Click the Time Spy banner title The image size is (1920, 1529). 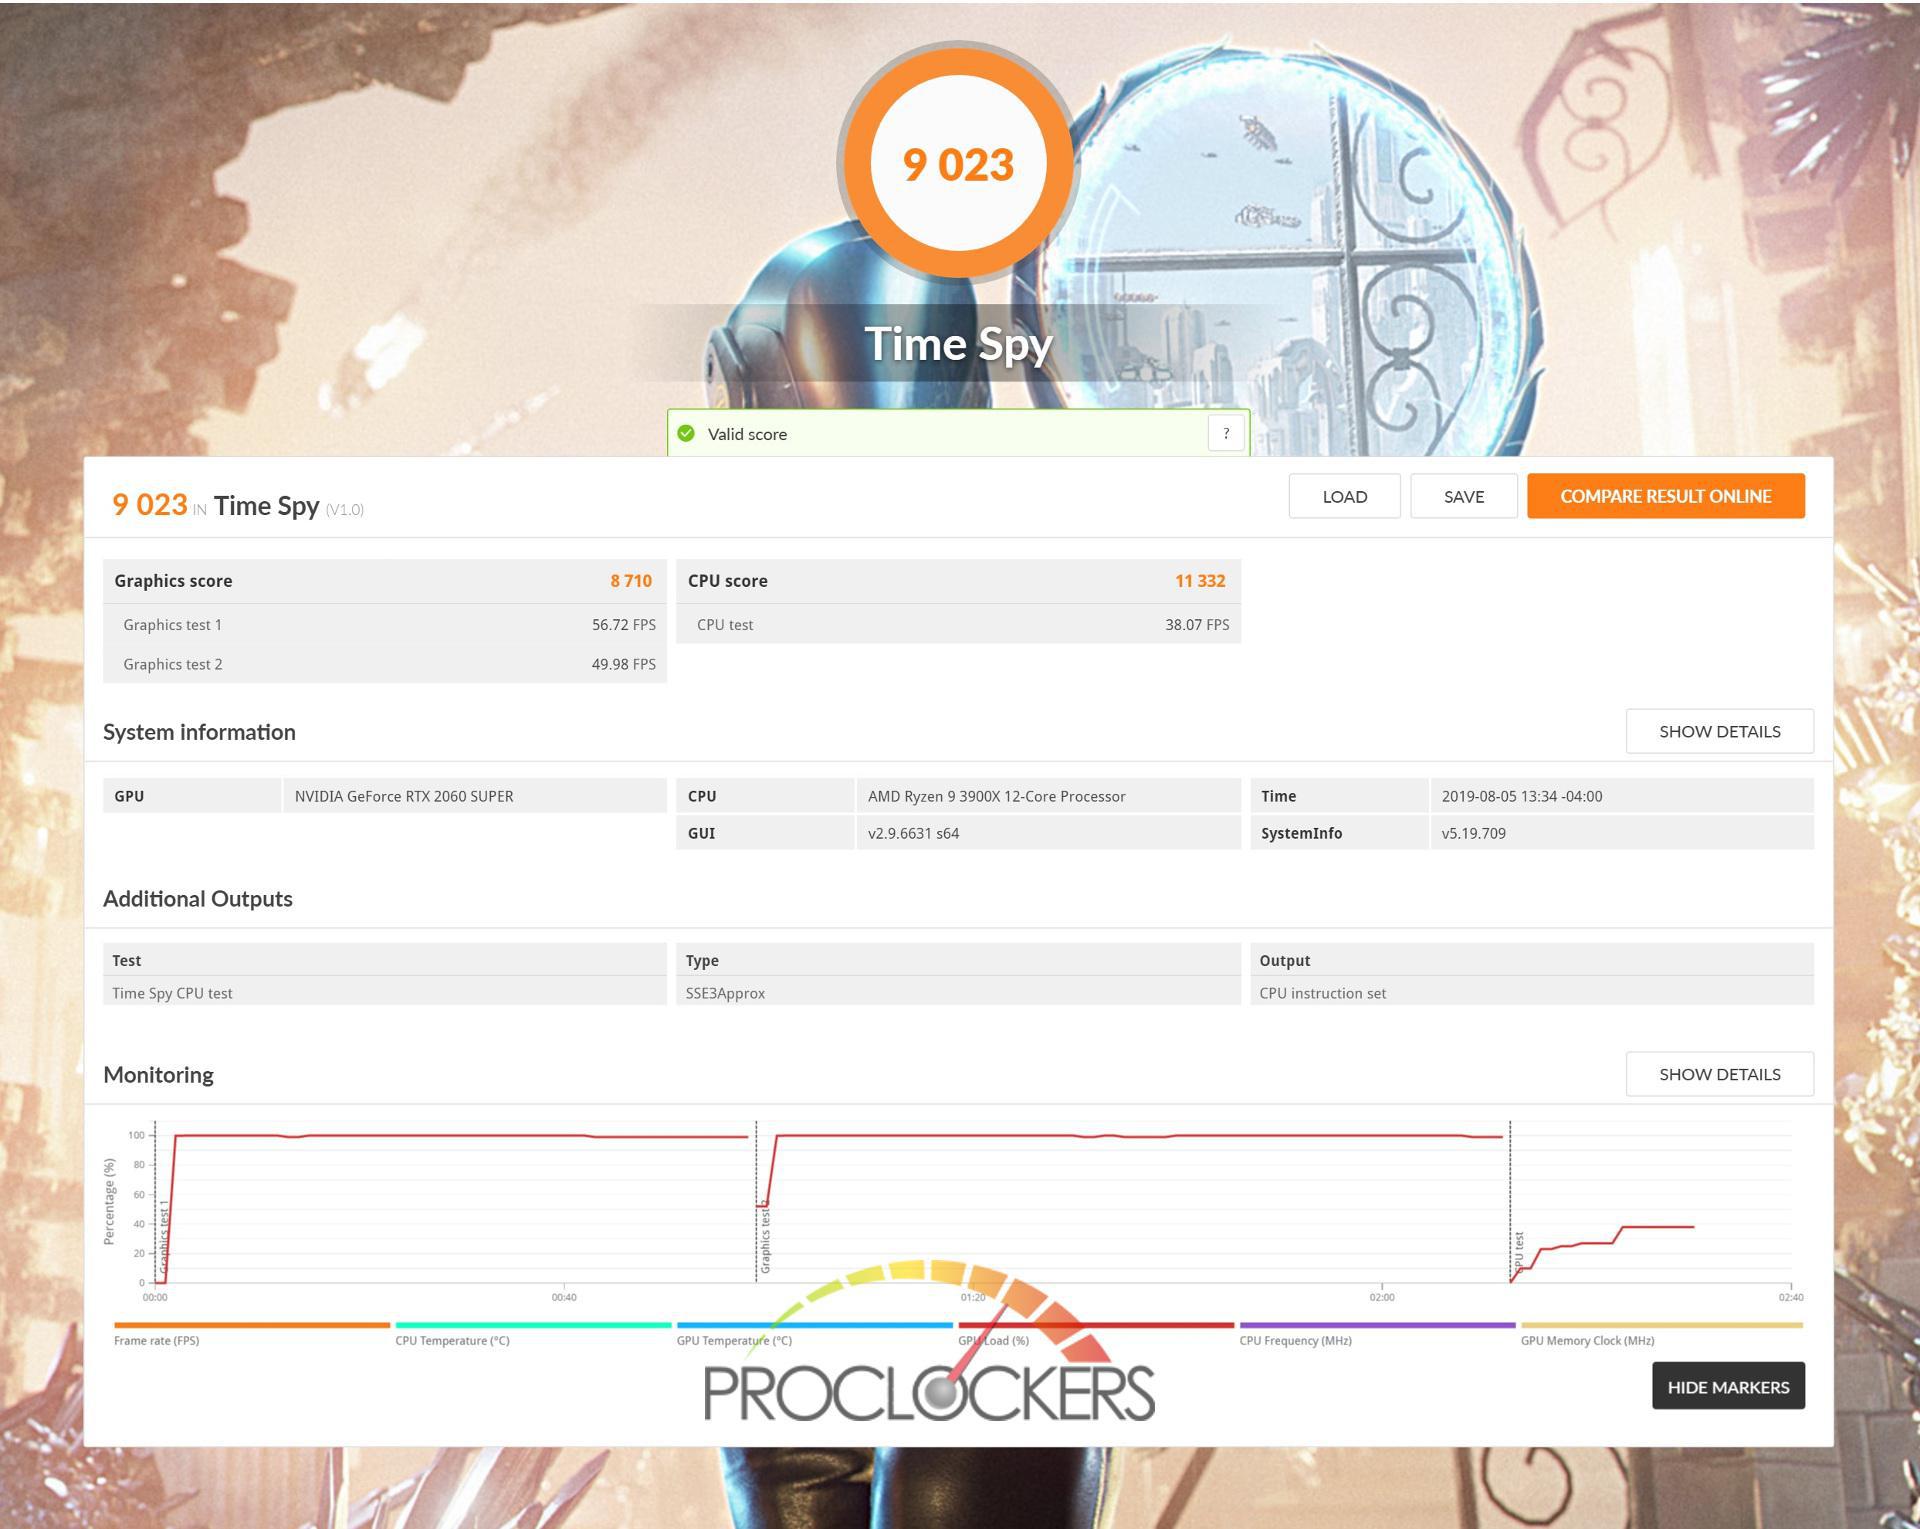pos(958,344)
